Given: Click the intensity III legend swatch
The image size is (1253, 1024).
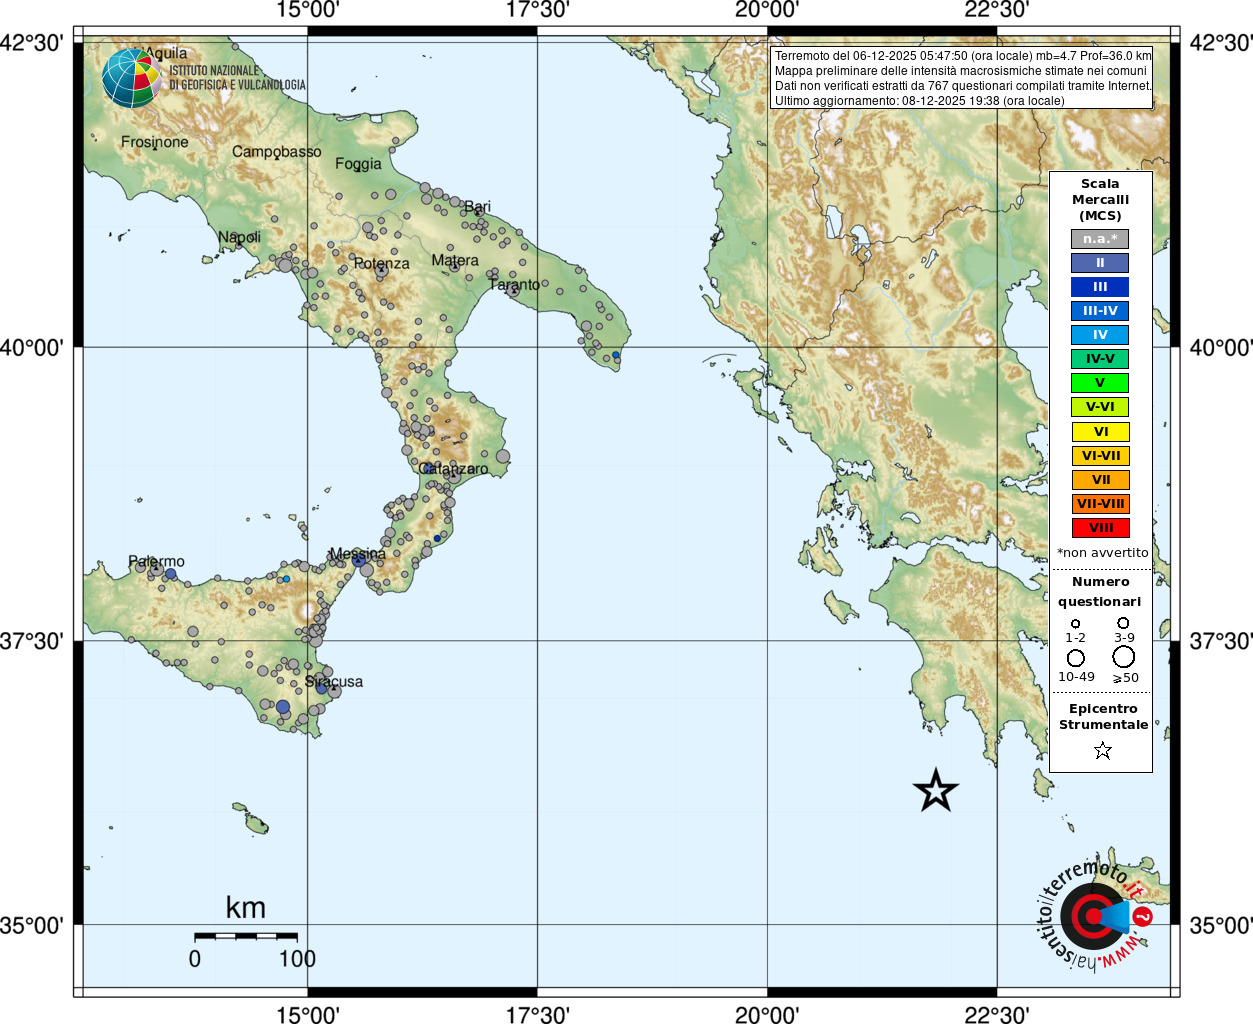Looking at the screenshot, I should [1100, 287].
